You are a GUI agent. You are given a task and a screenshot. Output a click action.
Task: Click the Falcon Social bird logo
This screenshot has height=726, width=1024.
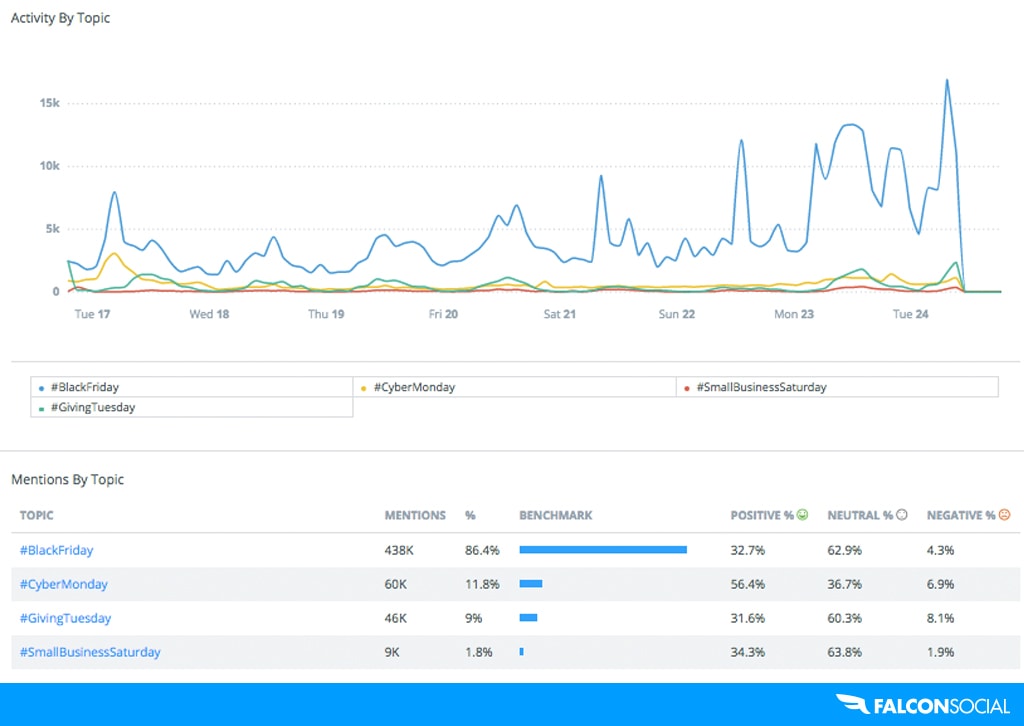tap(852, 706)
